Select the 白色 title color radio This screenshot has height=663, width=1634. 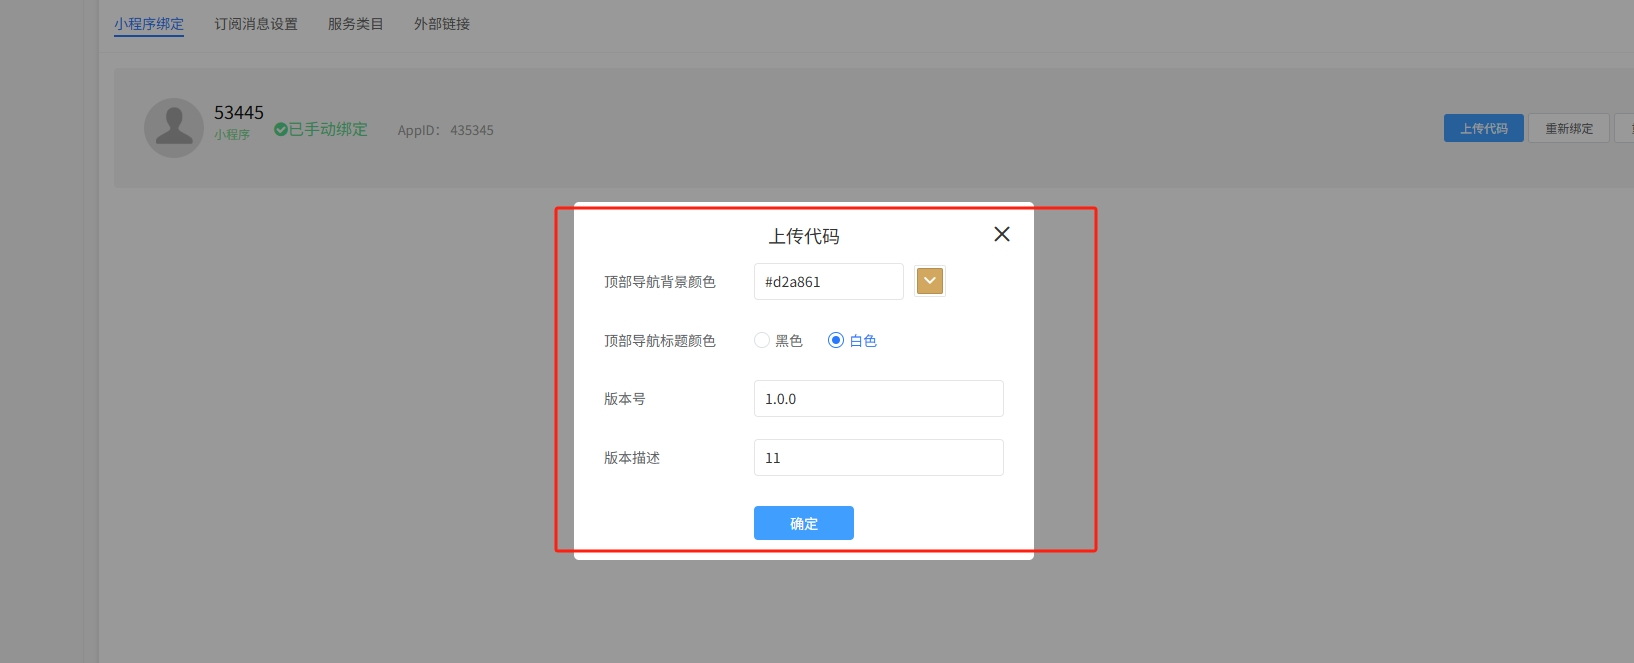[836, 340]
